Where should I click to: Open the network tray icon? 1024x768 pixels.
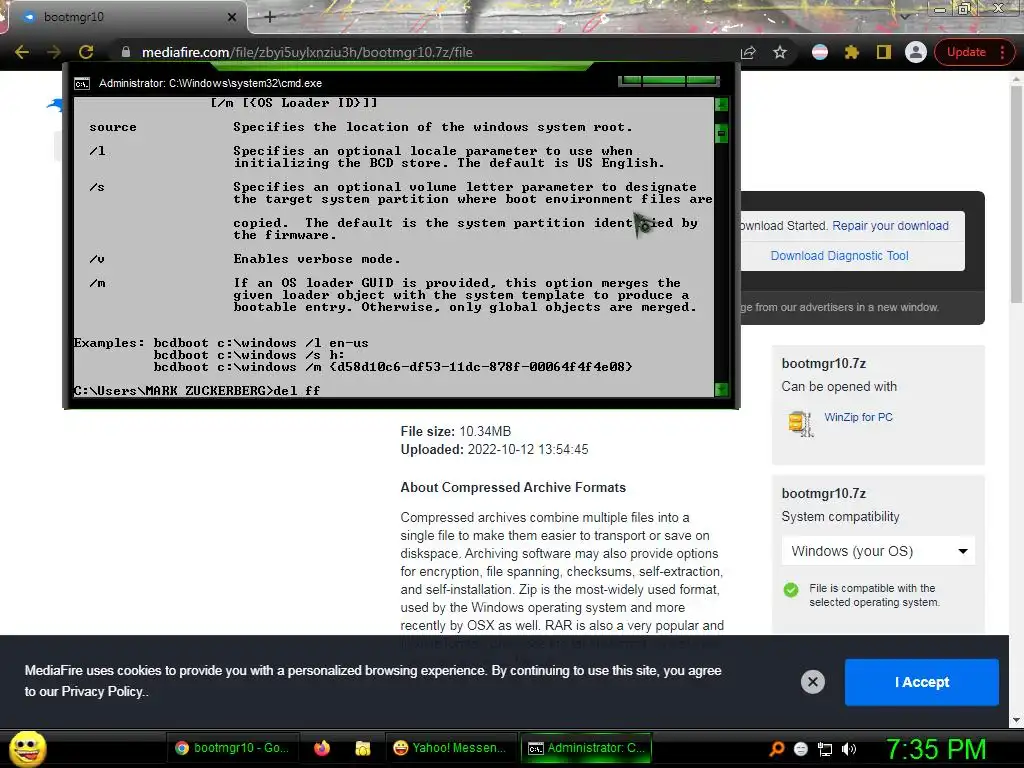point(825,749)
